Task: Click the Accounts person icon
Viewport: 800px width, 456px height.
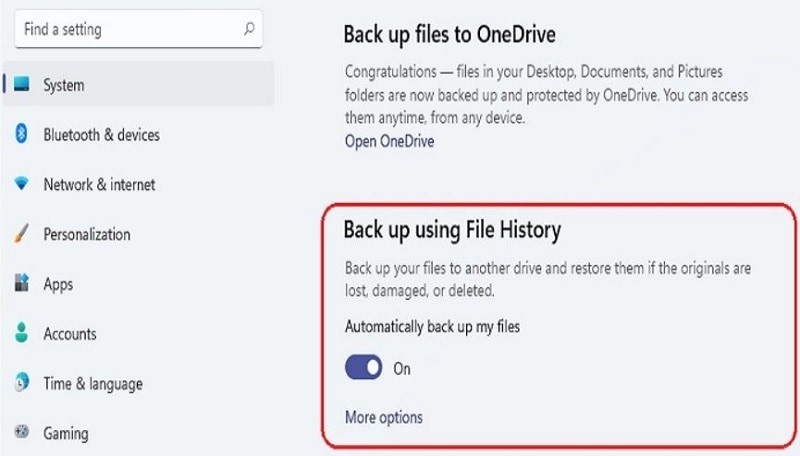Action: tap(22, 333)
